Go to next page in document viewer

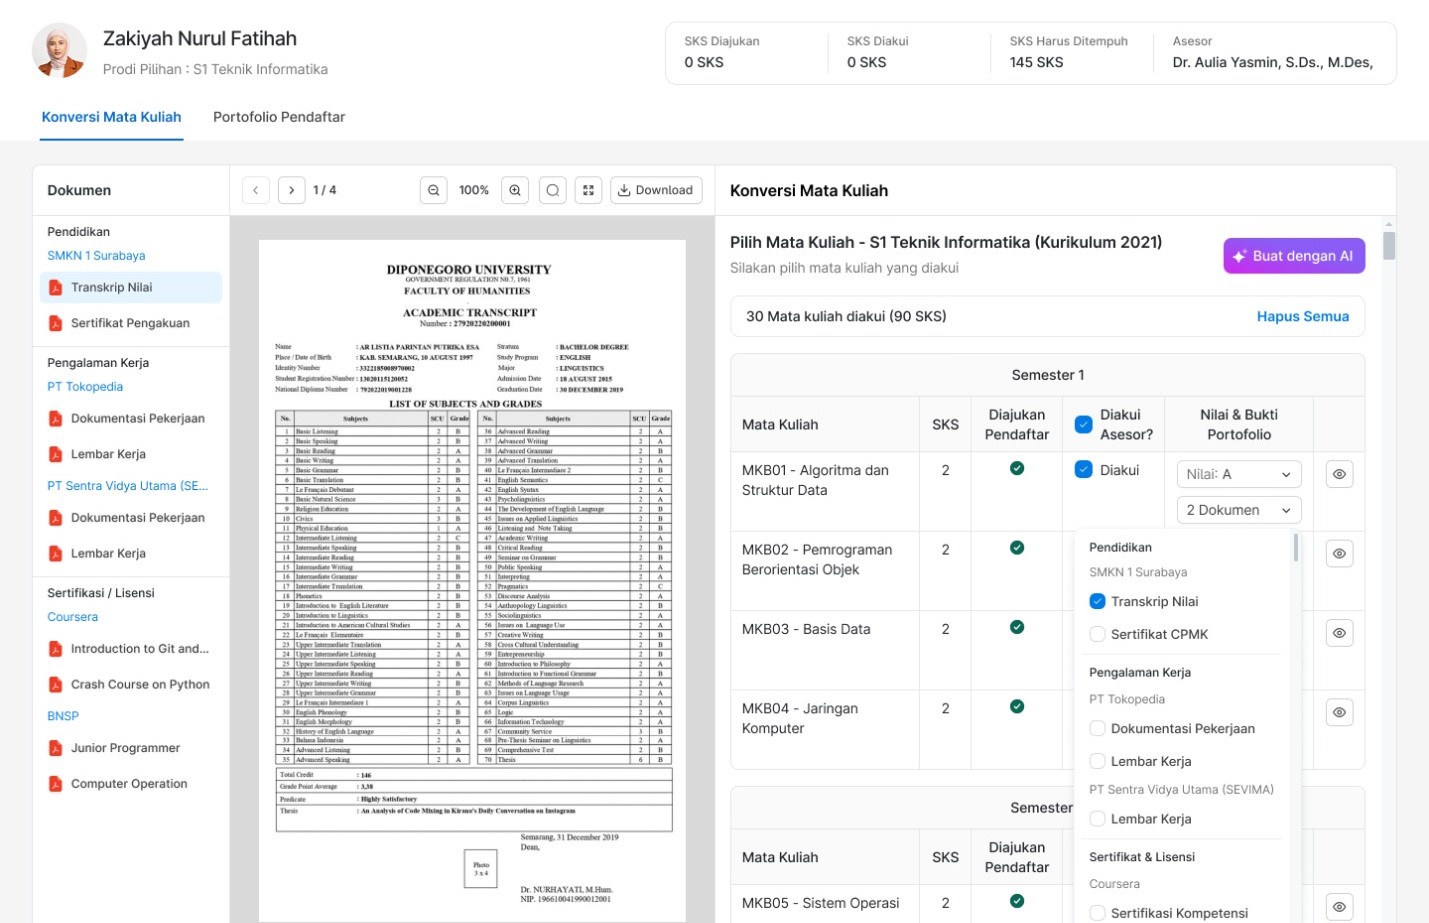291,190
